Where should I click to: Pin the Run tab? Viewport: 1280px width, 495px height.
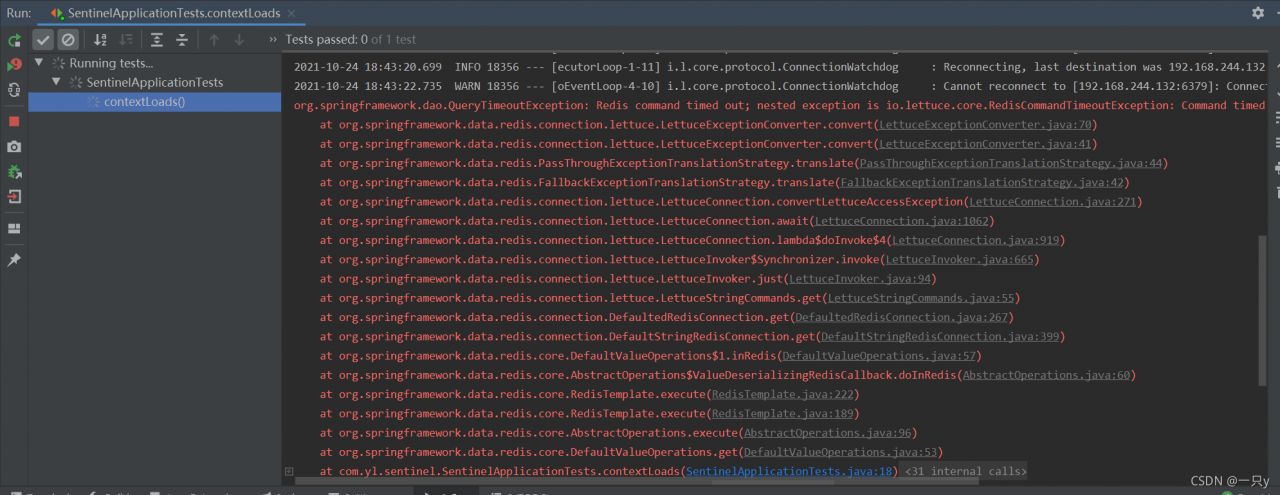14,260
